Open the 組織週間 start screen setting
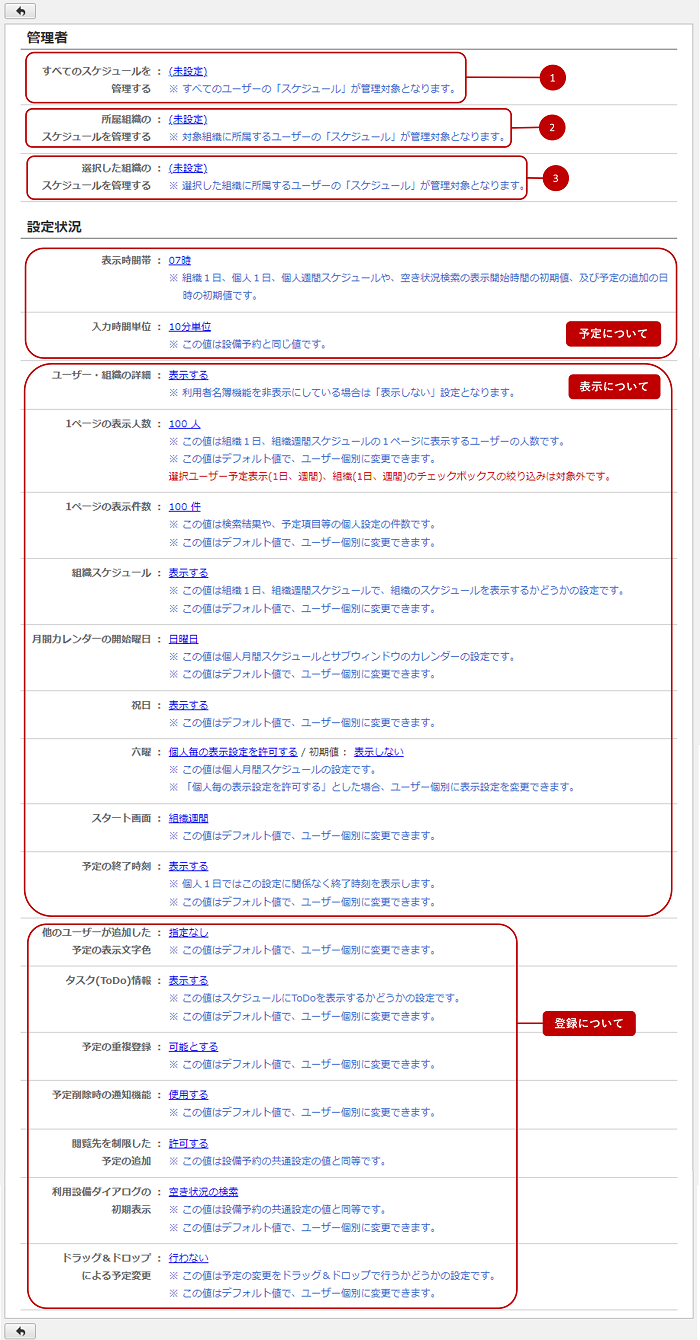The width and height of the screenshot is (700, 1340). (188, 818)
